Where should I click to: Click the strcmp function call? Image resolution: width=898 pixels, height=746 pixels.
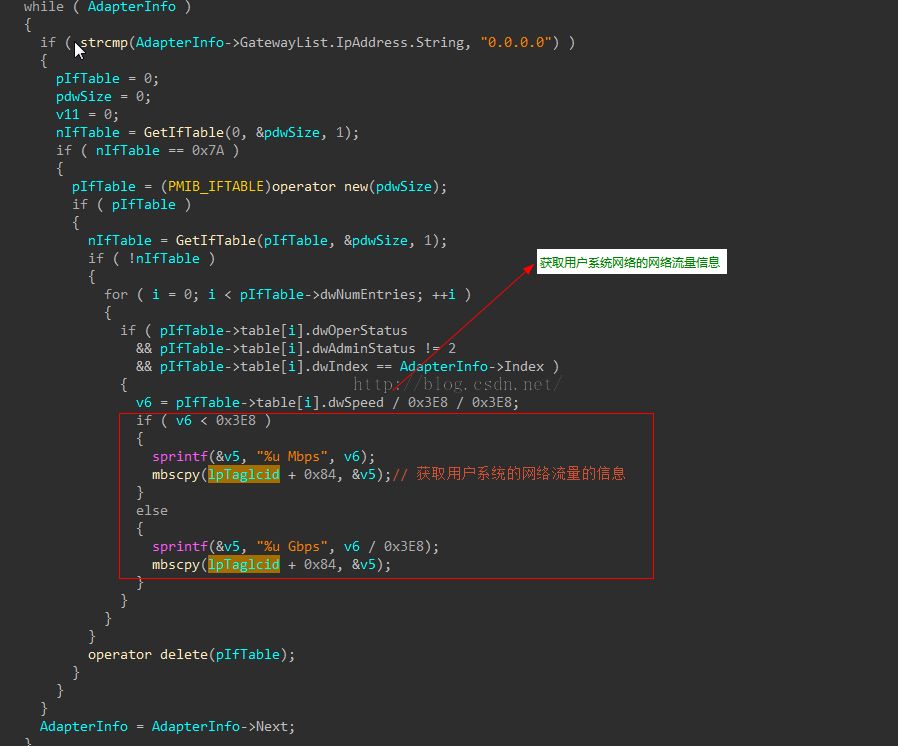104,42
